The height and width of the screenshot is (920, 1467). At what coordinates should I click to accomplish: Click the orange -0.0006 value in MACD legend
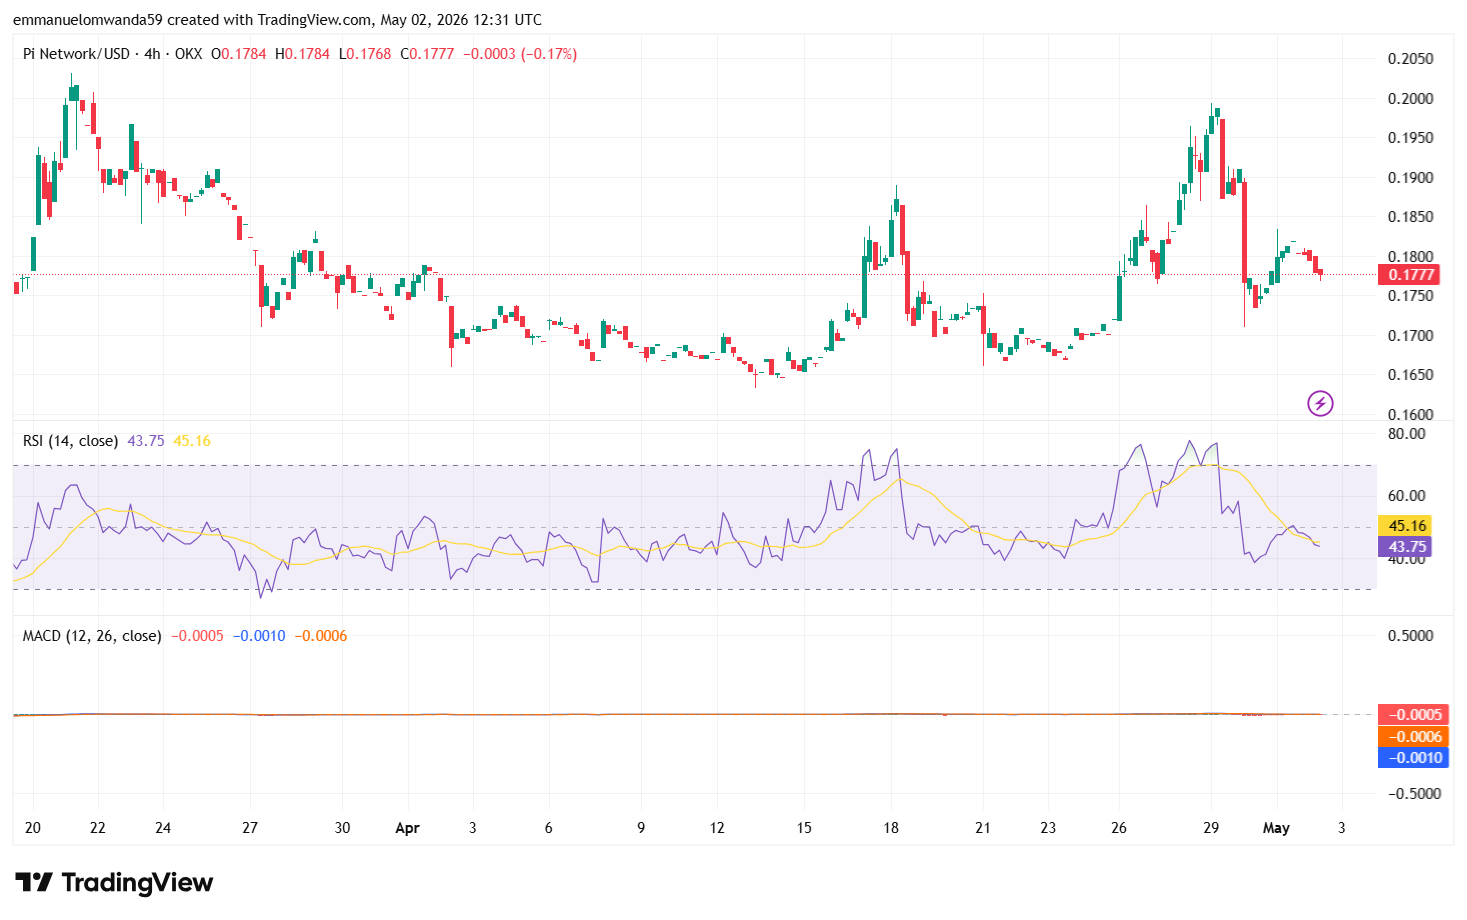point(321,636)
